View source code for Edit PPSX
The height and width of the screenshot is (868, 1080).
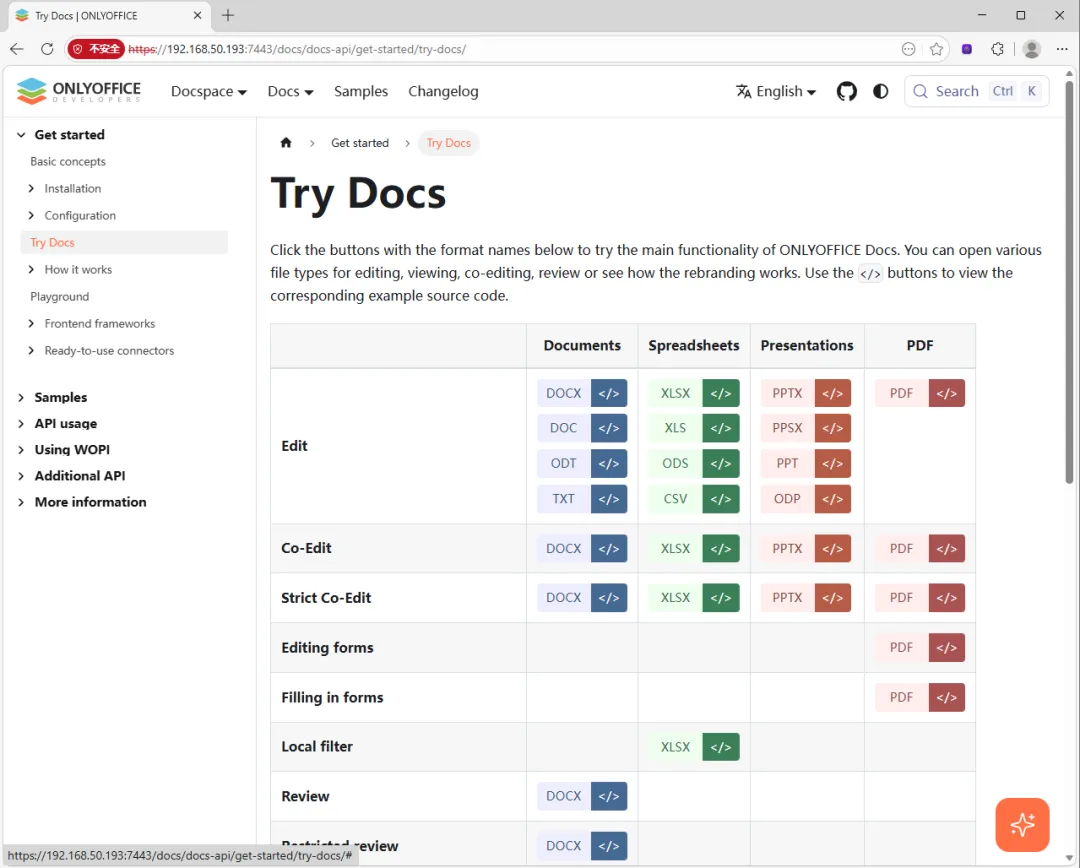click(x=833, y=428)
